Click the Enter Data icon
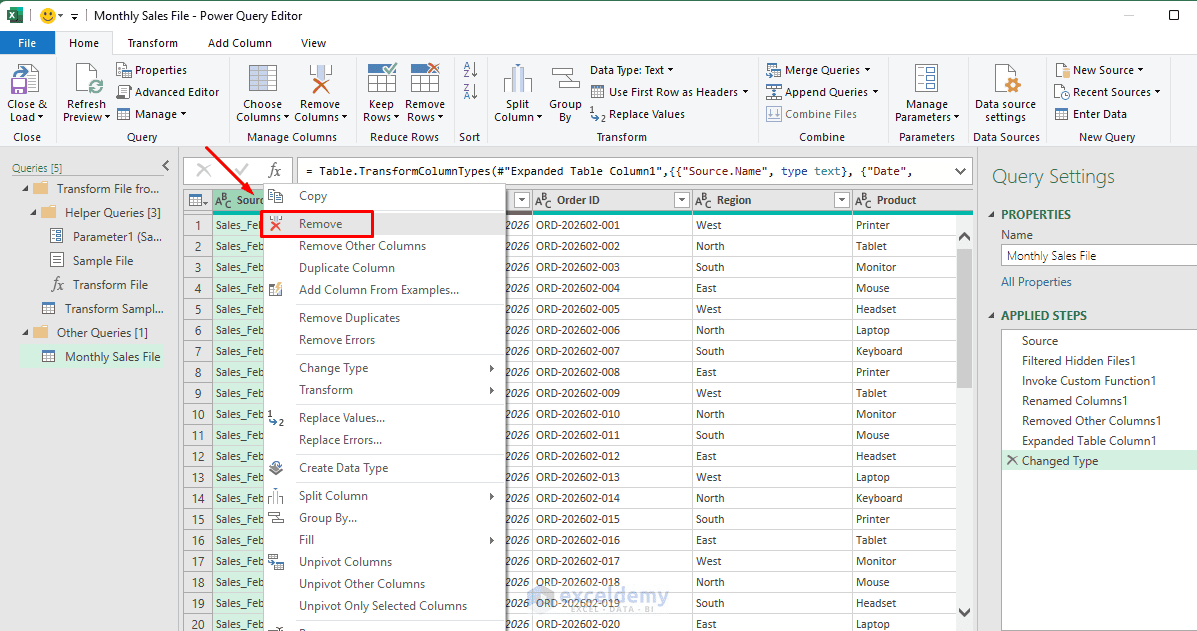The width and height of the screenshot is (1197, 631). (1062, 114)
